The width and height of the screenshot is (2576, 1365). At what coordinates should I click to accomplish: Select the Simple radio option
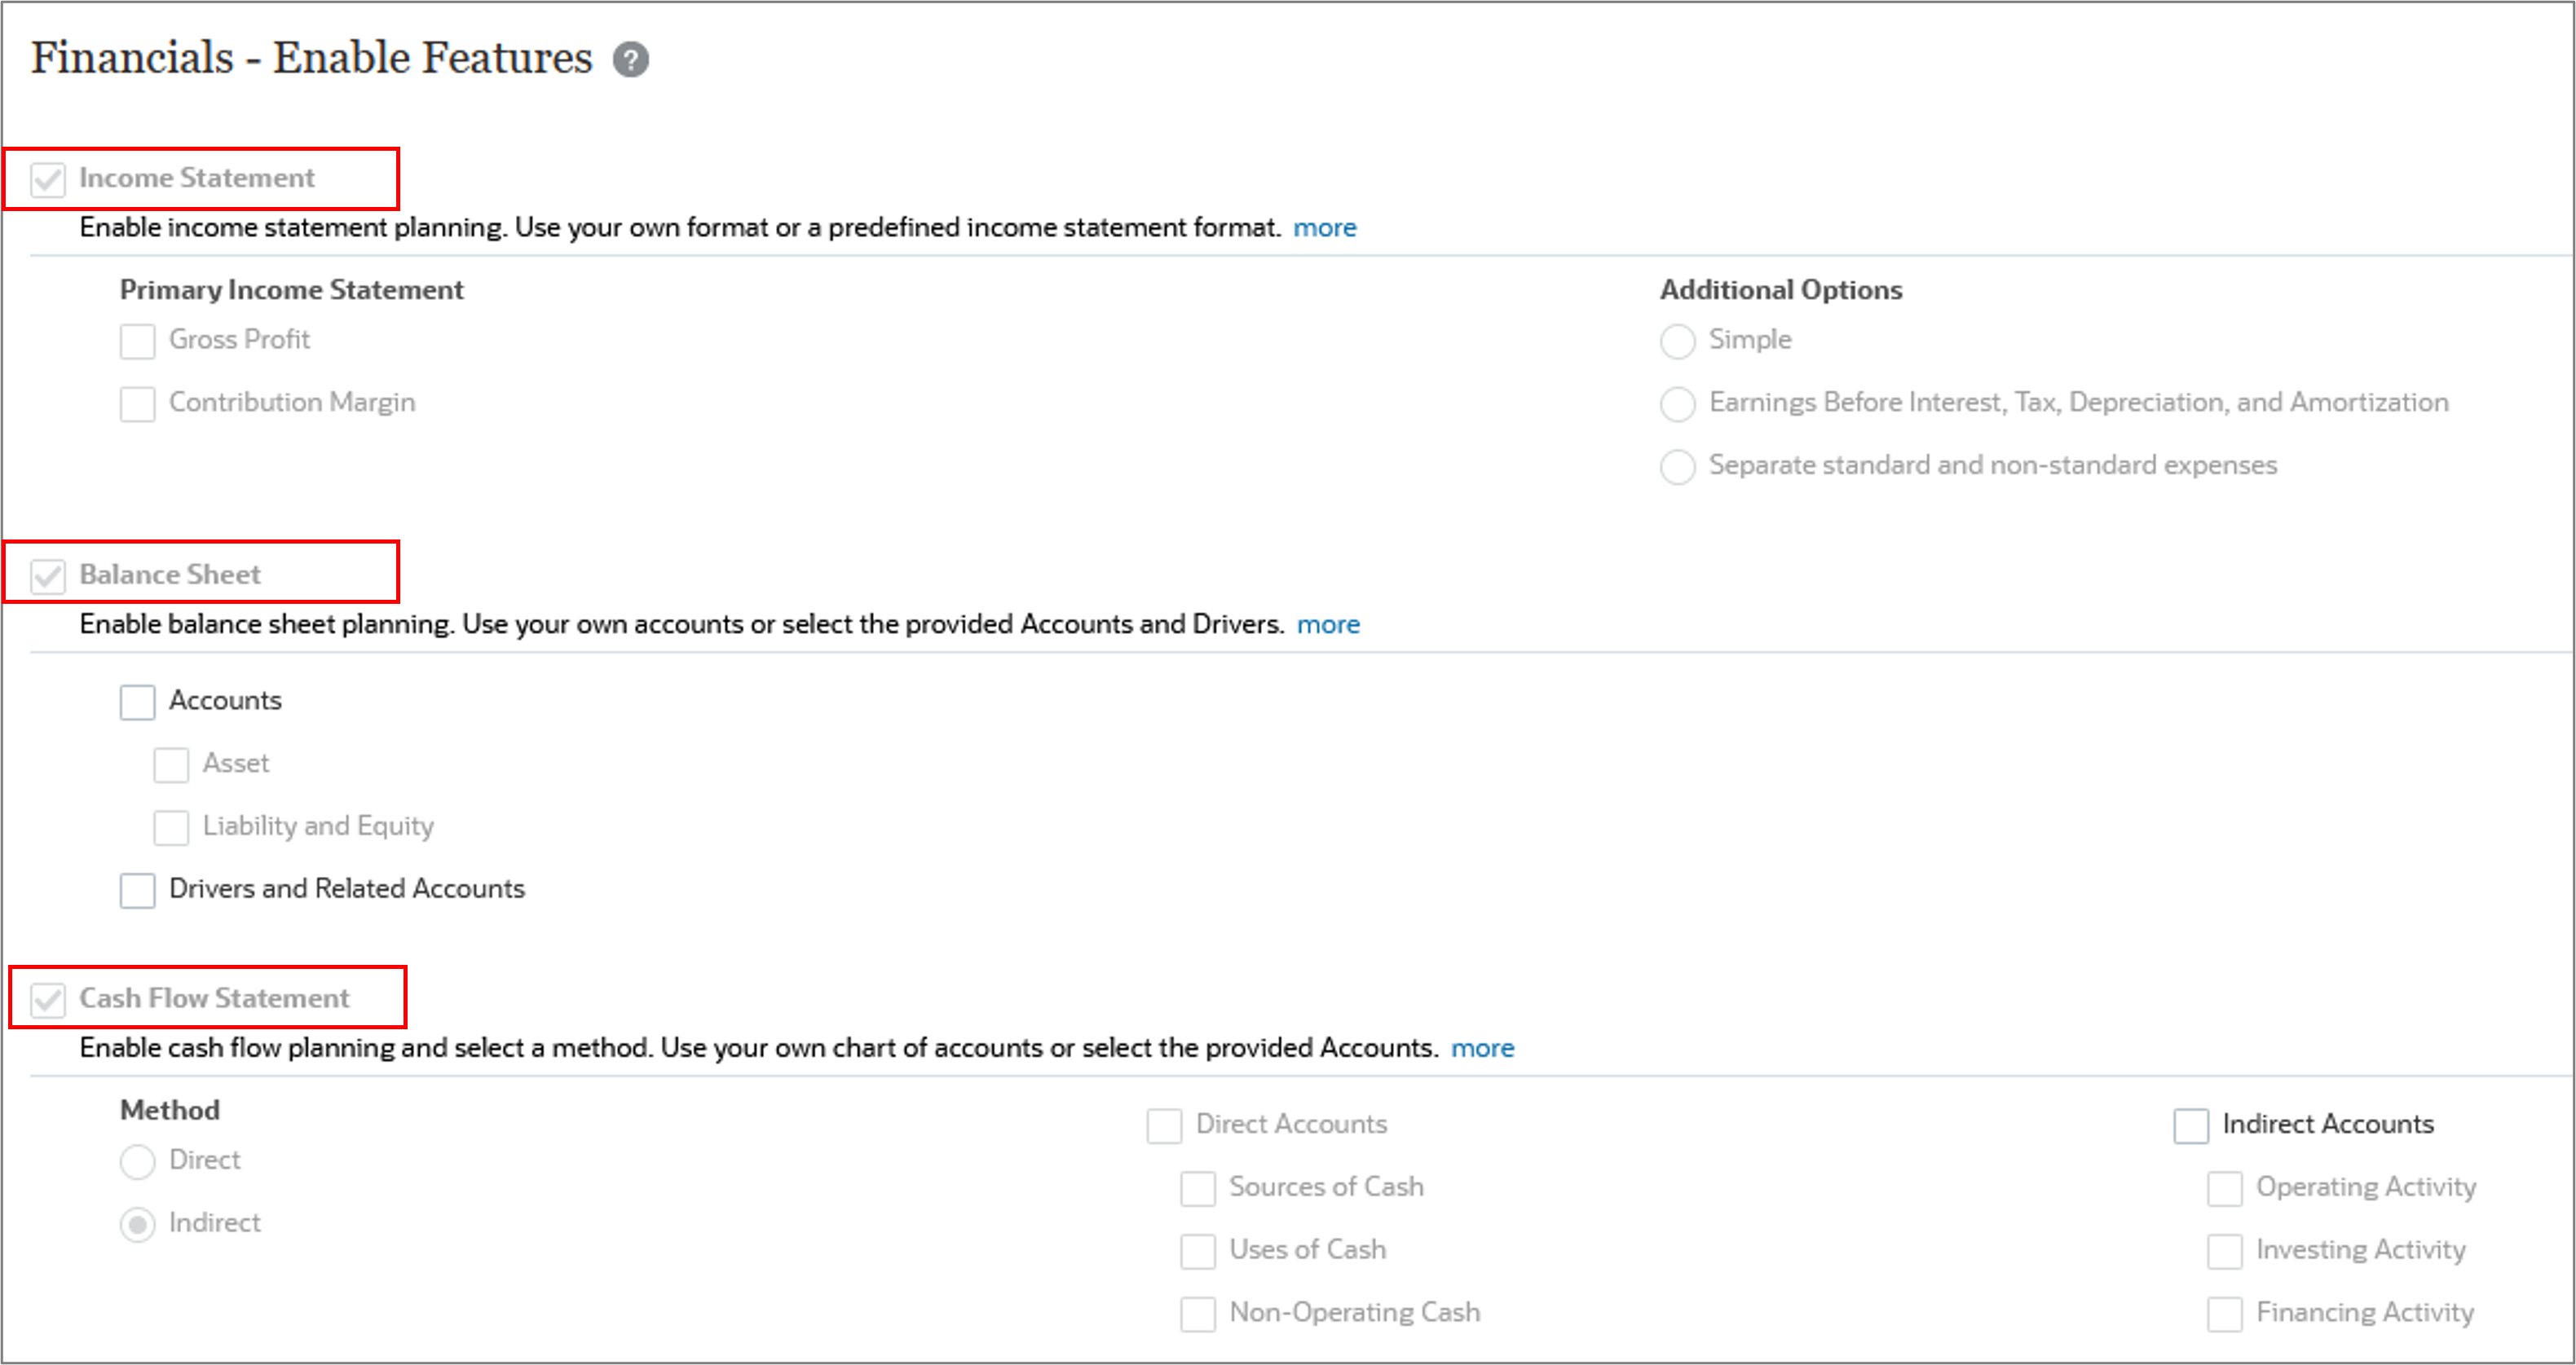point(1677,341)
